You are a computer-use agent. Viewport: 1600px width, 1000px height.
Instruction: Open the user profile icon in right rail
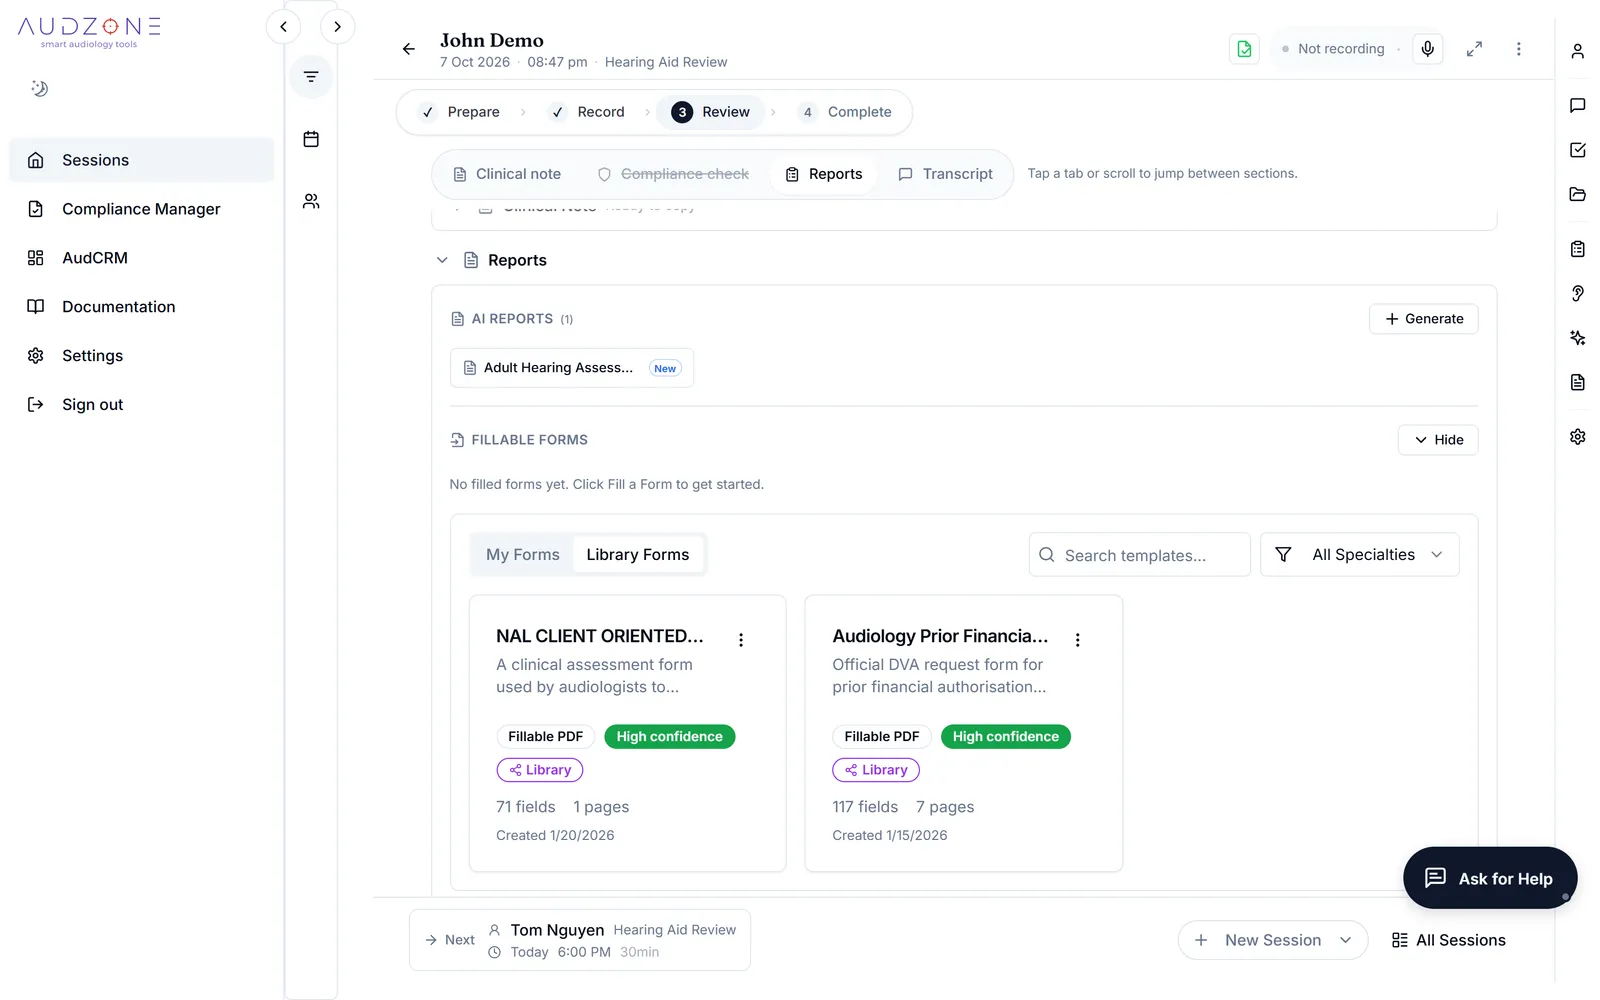(x=1577, y=51)
